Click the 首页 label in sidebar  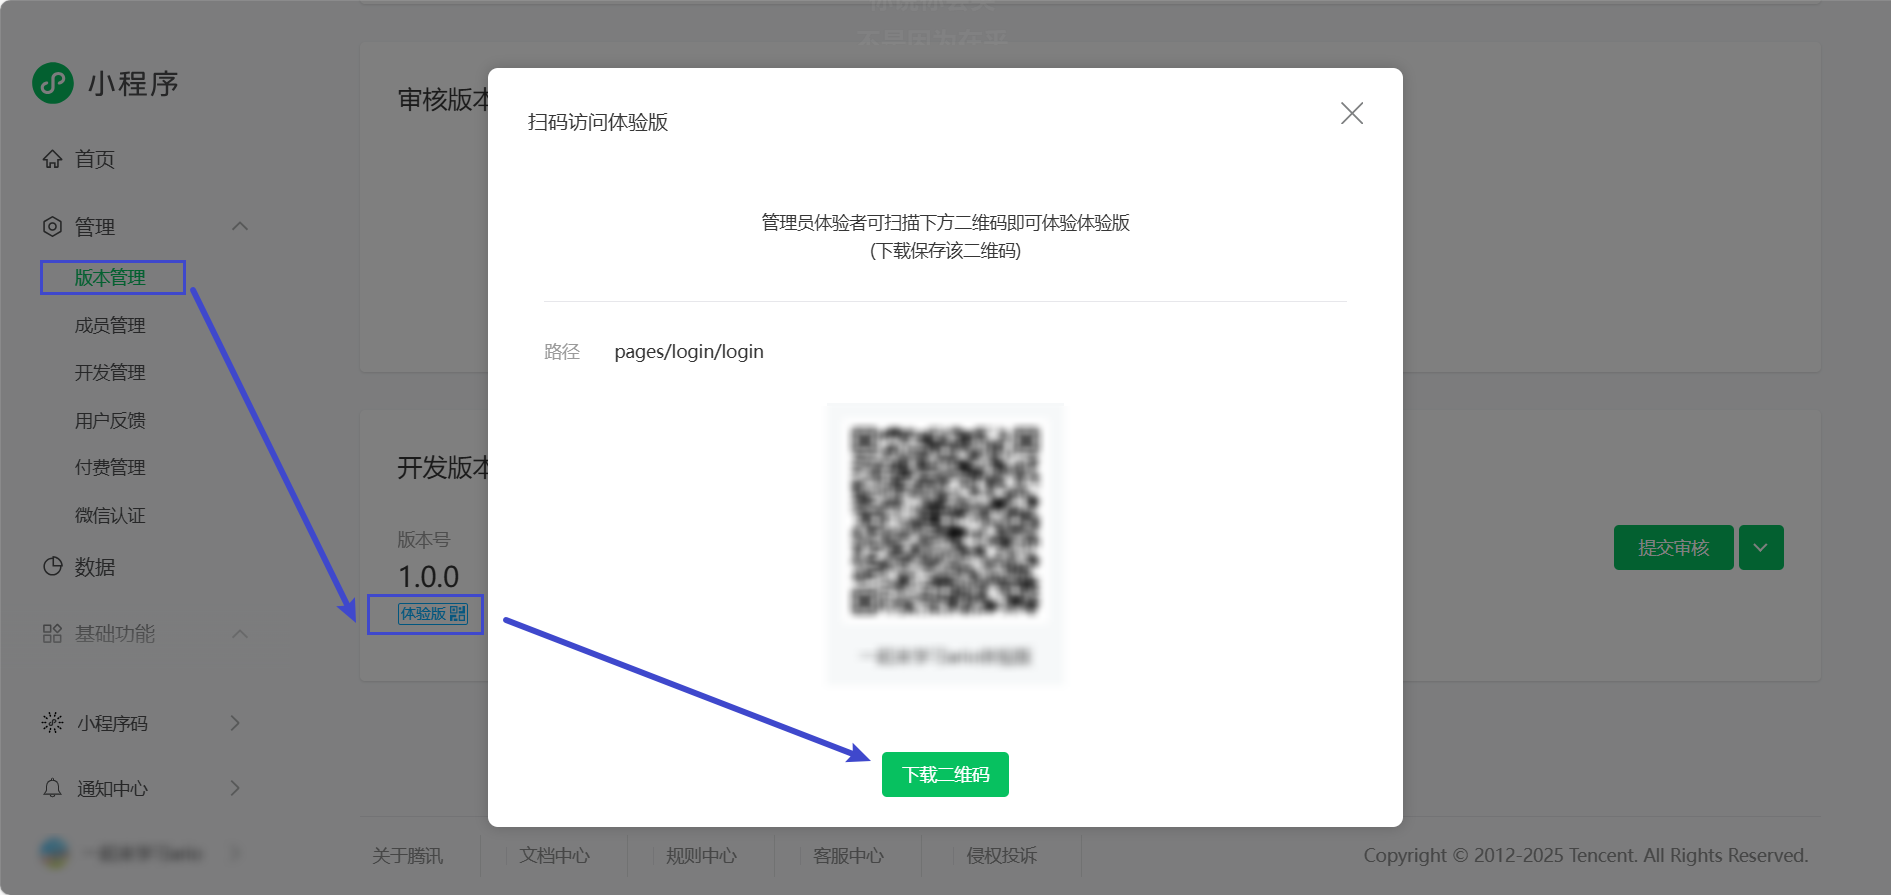[x=95, y=160]
